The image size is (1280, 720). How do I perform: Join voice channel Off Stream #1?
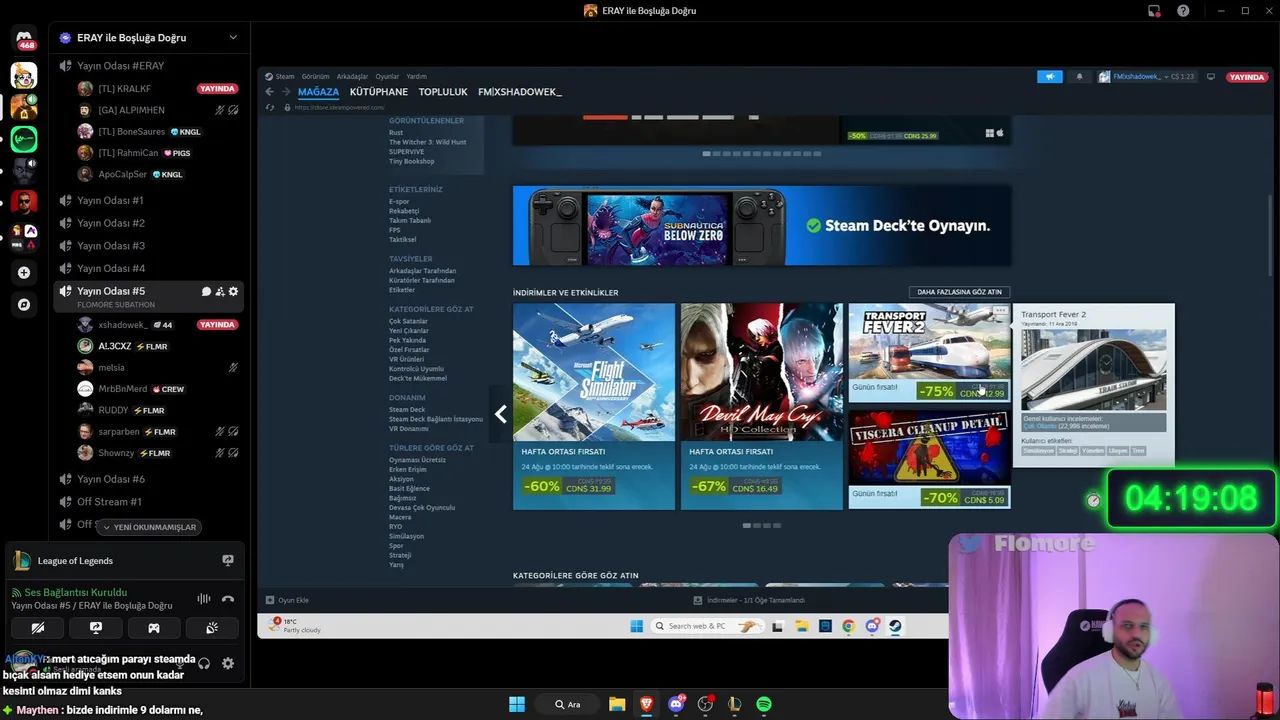pyautogui.click(x=109, y=502)
